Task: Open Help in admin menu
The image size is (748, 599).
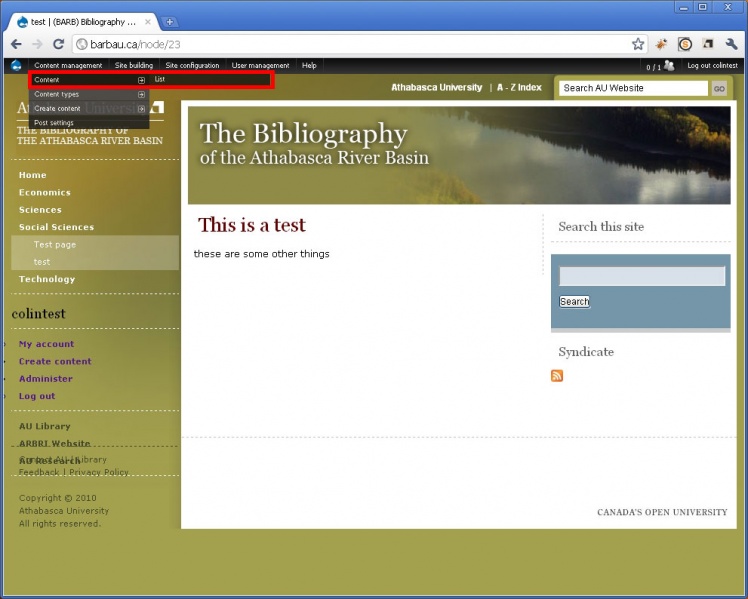Action: 309,65
